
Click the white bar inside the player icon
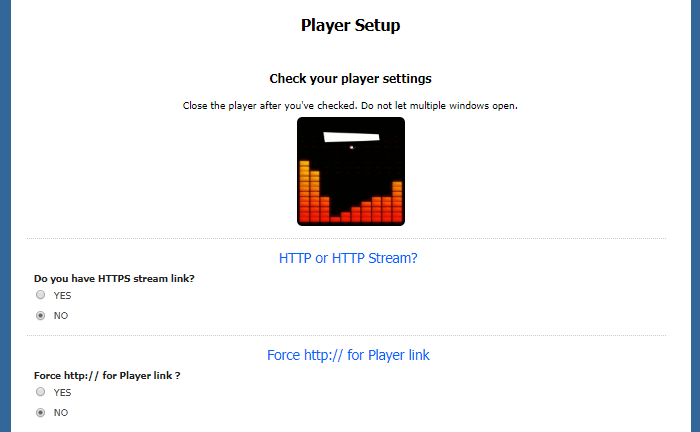pos(351,137)
